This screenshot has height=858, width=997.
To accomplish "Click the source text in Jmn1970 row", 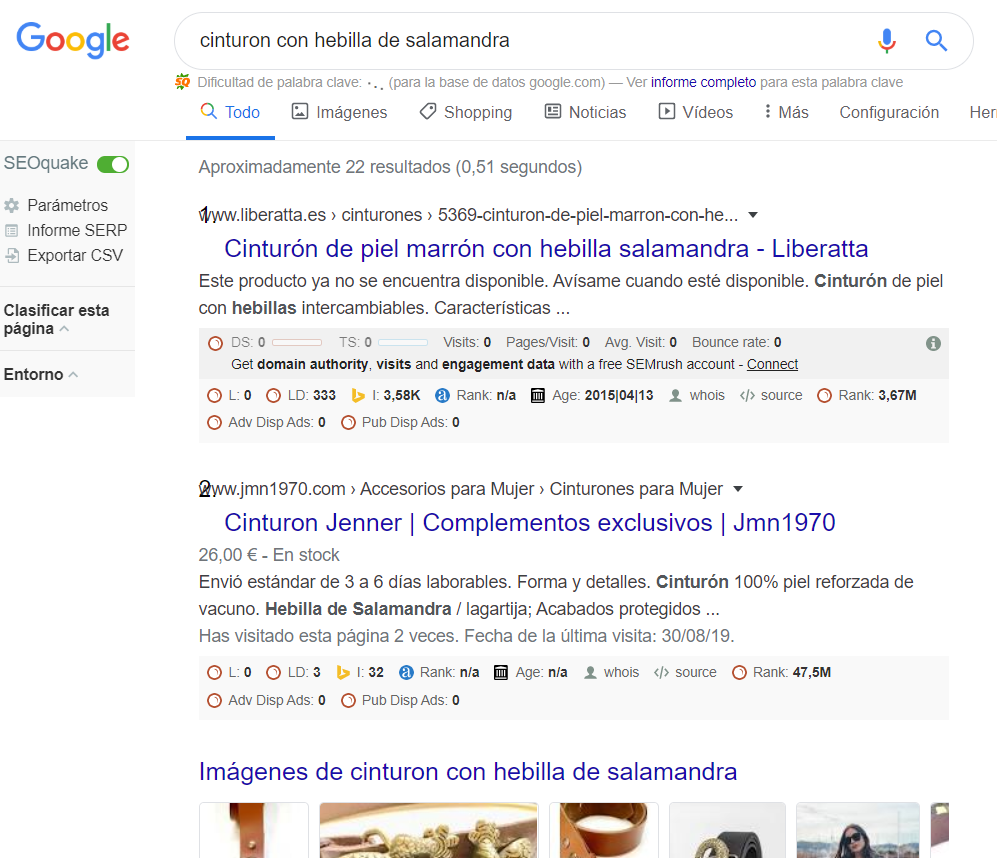I will pos(696,672).
